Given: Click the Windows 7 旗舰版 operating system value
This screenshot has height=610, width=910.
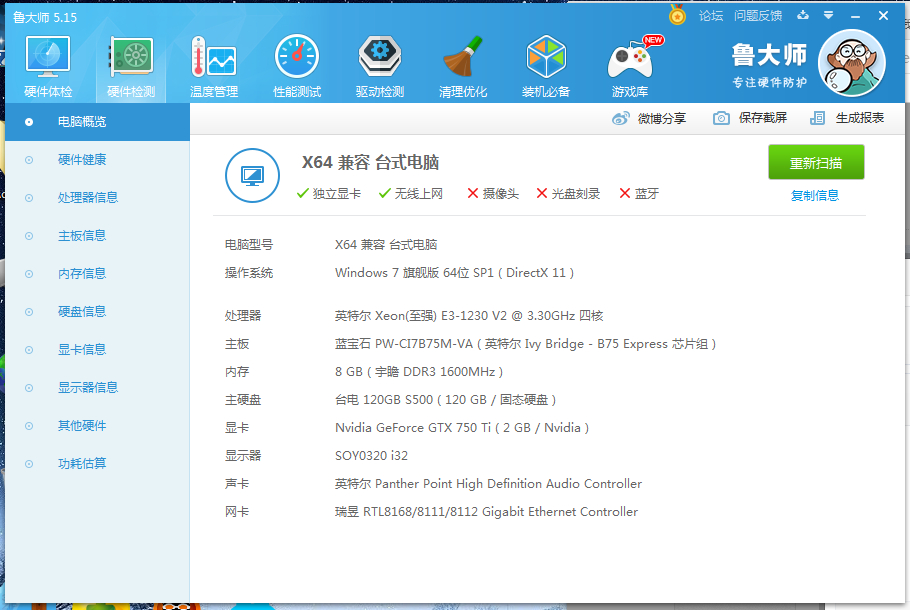Looking at the screenshot, I should pos(454,273).
